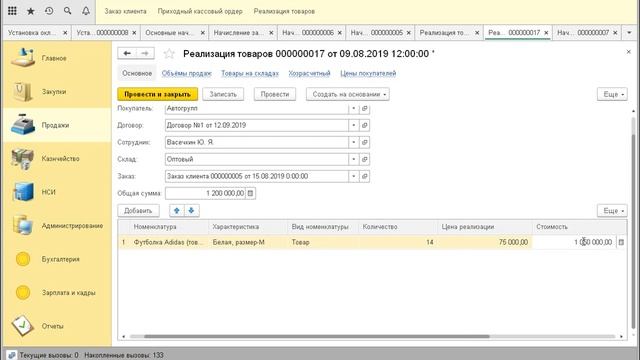The image size is (640, 360).
Task: Expand the Заказ dropdown
Action: 354,176
